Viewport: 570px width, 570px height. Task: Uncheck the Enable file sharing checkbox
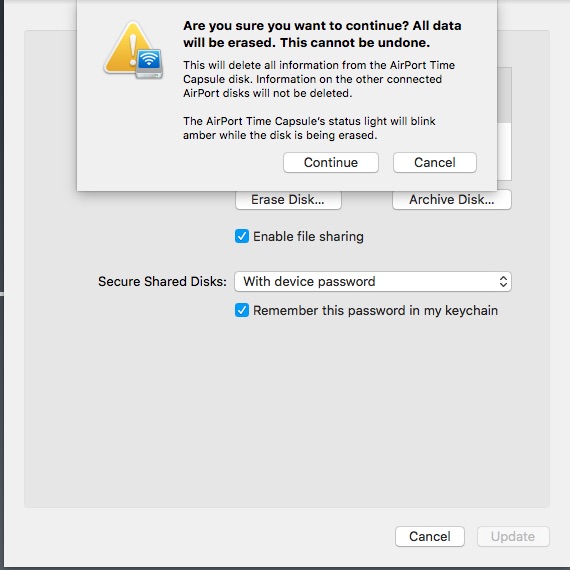pos(242,236)
